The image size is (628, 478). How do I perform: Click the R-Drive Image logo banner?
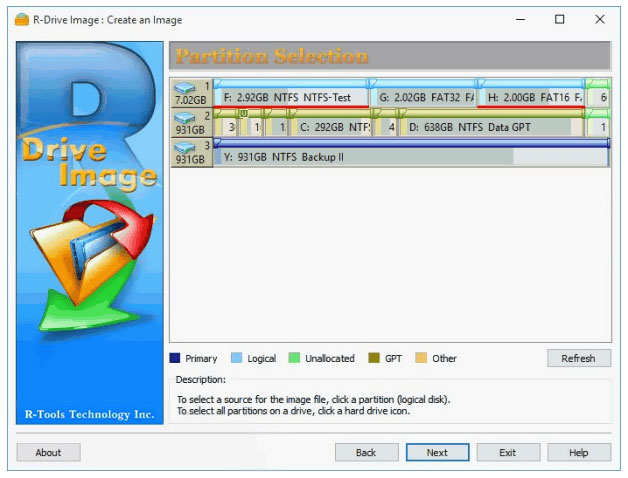[x=90, y=233]
